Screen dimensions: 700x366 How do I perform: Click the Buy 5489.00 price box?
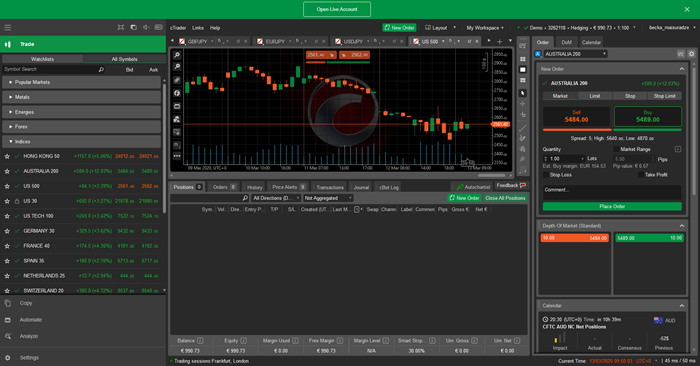648,116
